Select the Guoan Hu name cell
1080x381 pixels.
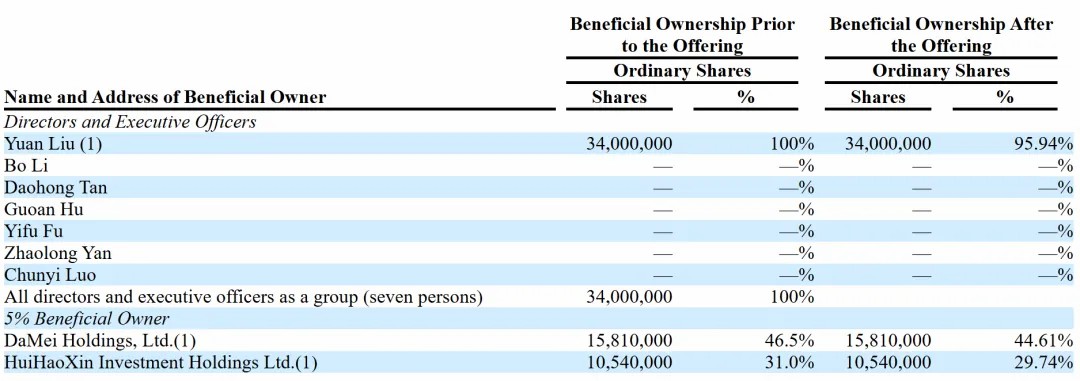[44, 209]
